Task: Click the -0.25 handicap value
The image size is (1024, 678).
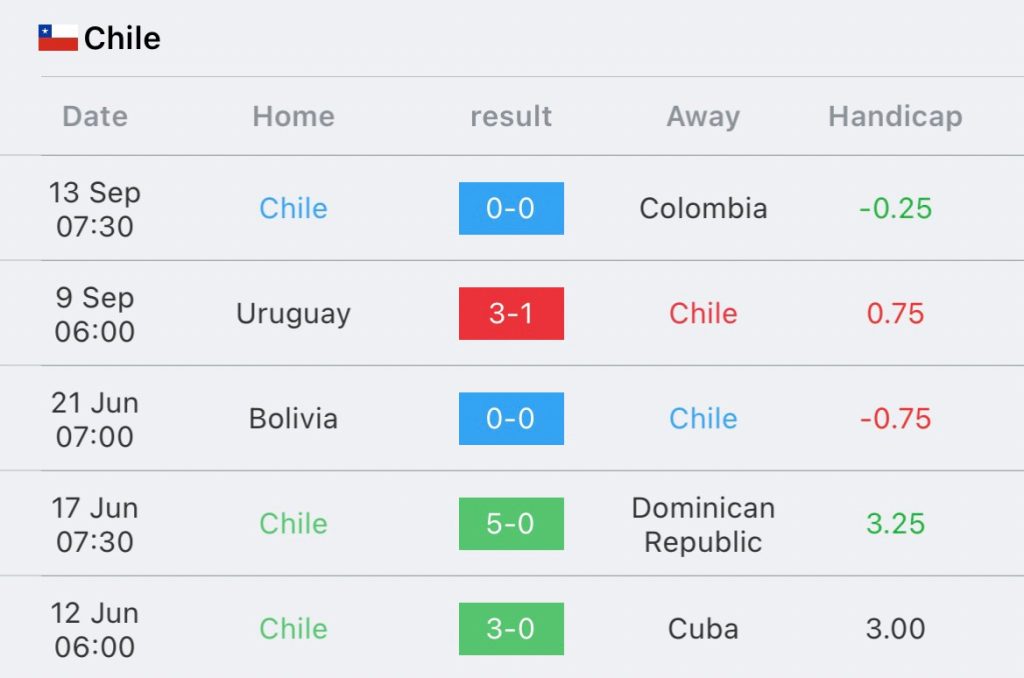Action: (x=895, y=208)
